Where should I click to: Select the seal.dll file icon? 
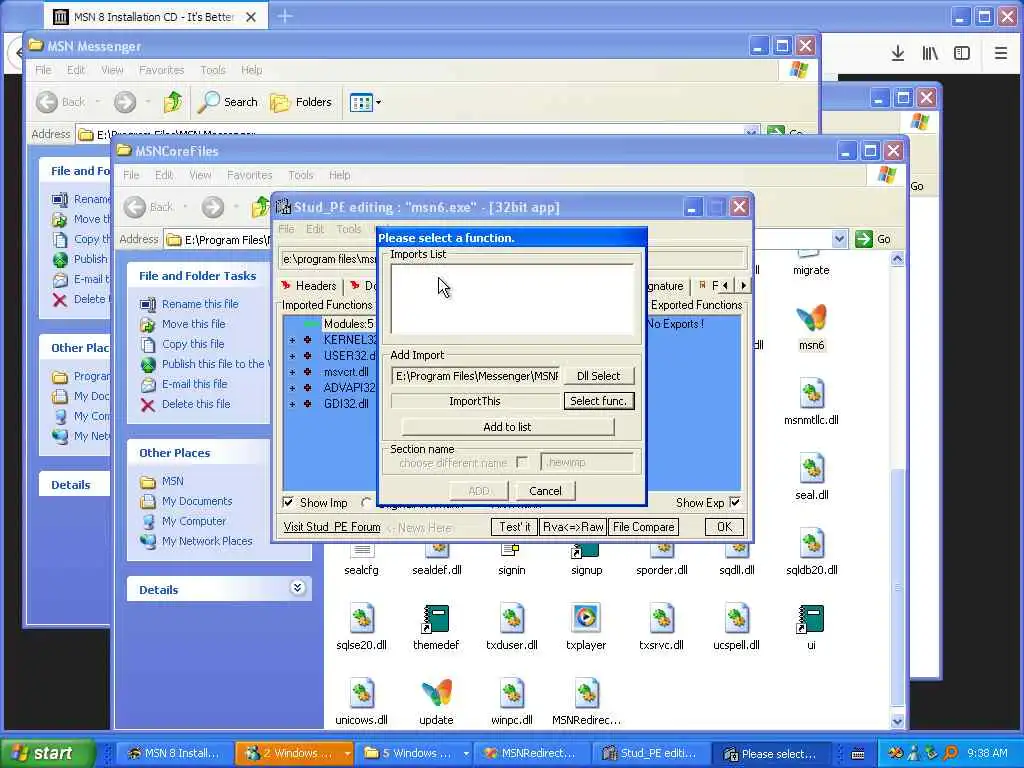(811, 468)
